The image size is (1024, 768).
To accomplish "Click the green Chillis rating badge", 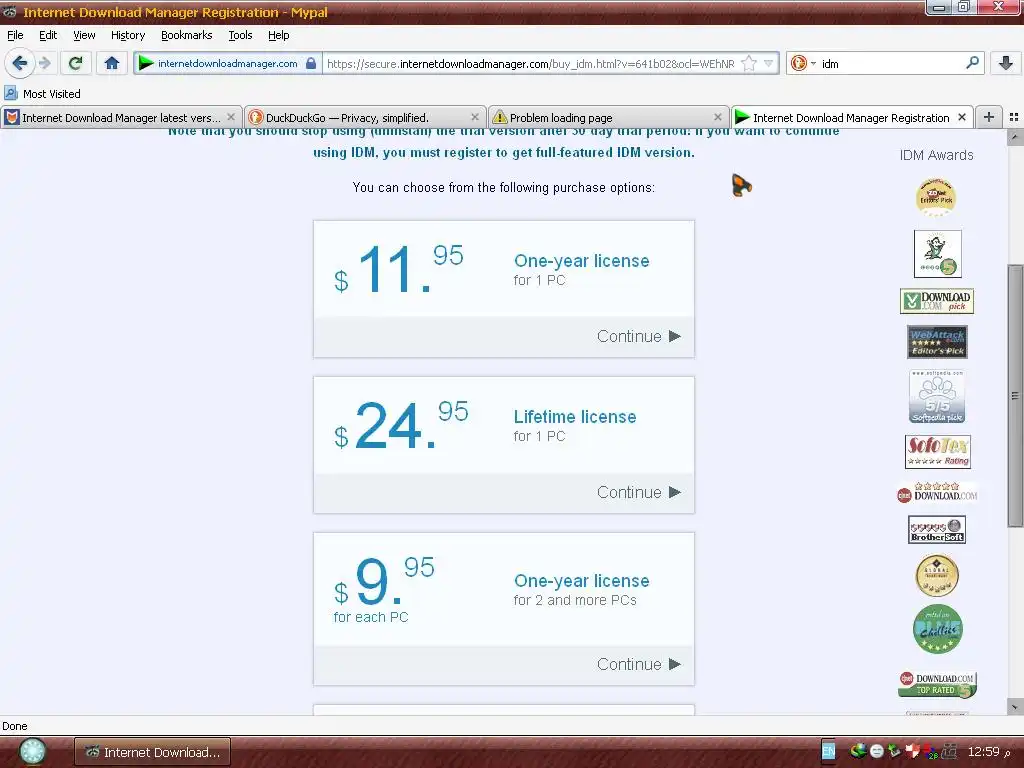I will [937, 629].
